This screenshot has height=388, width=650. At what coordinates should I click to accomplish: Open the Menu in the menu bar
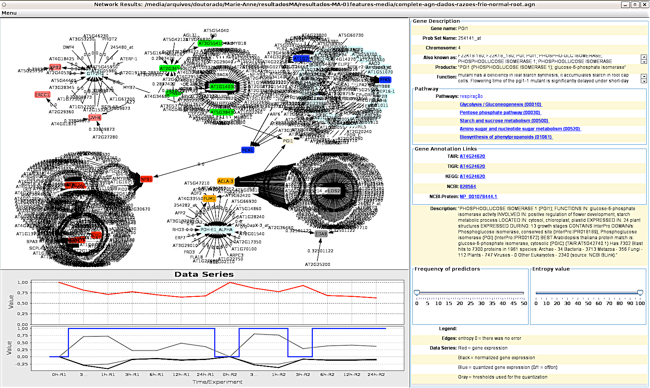[9, 13]
